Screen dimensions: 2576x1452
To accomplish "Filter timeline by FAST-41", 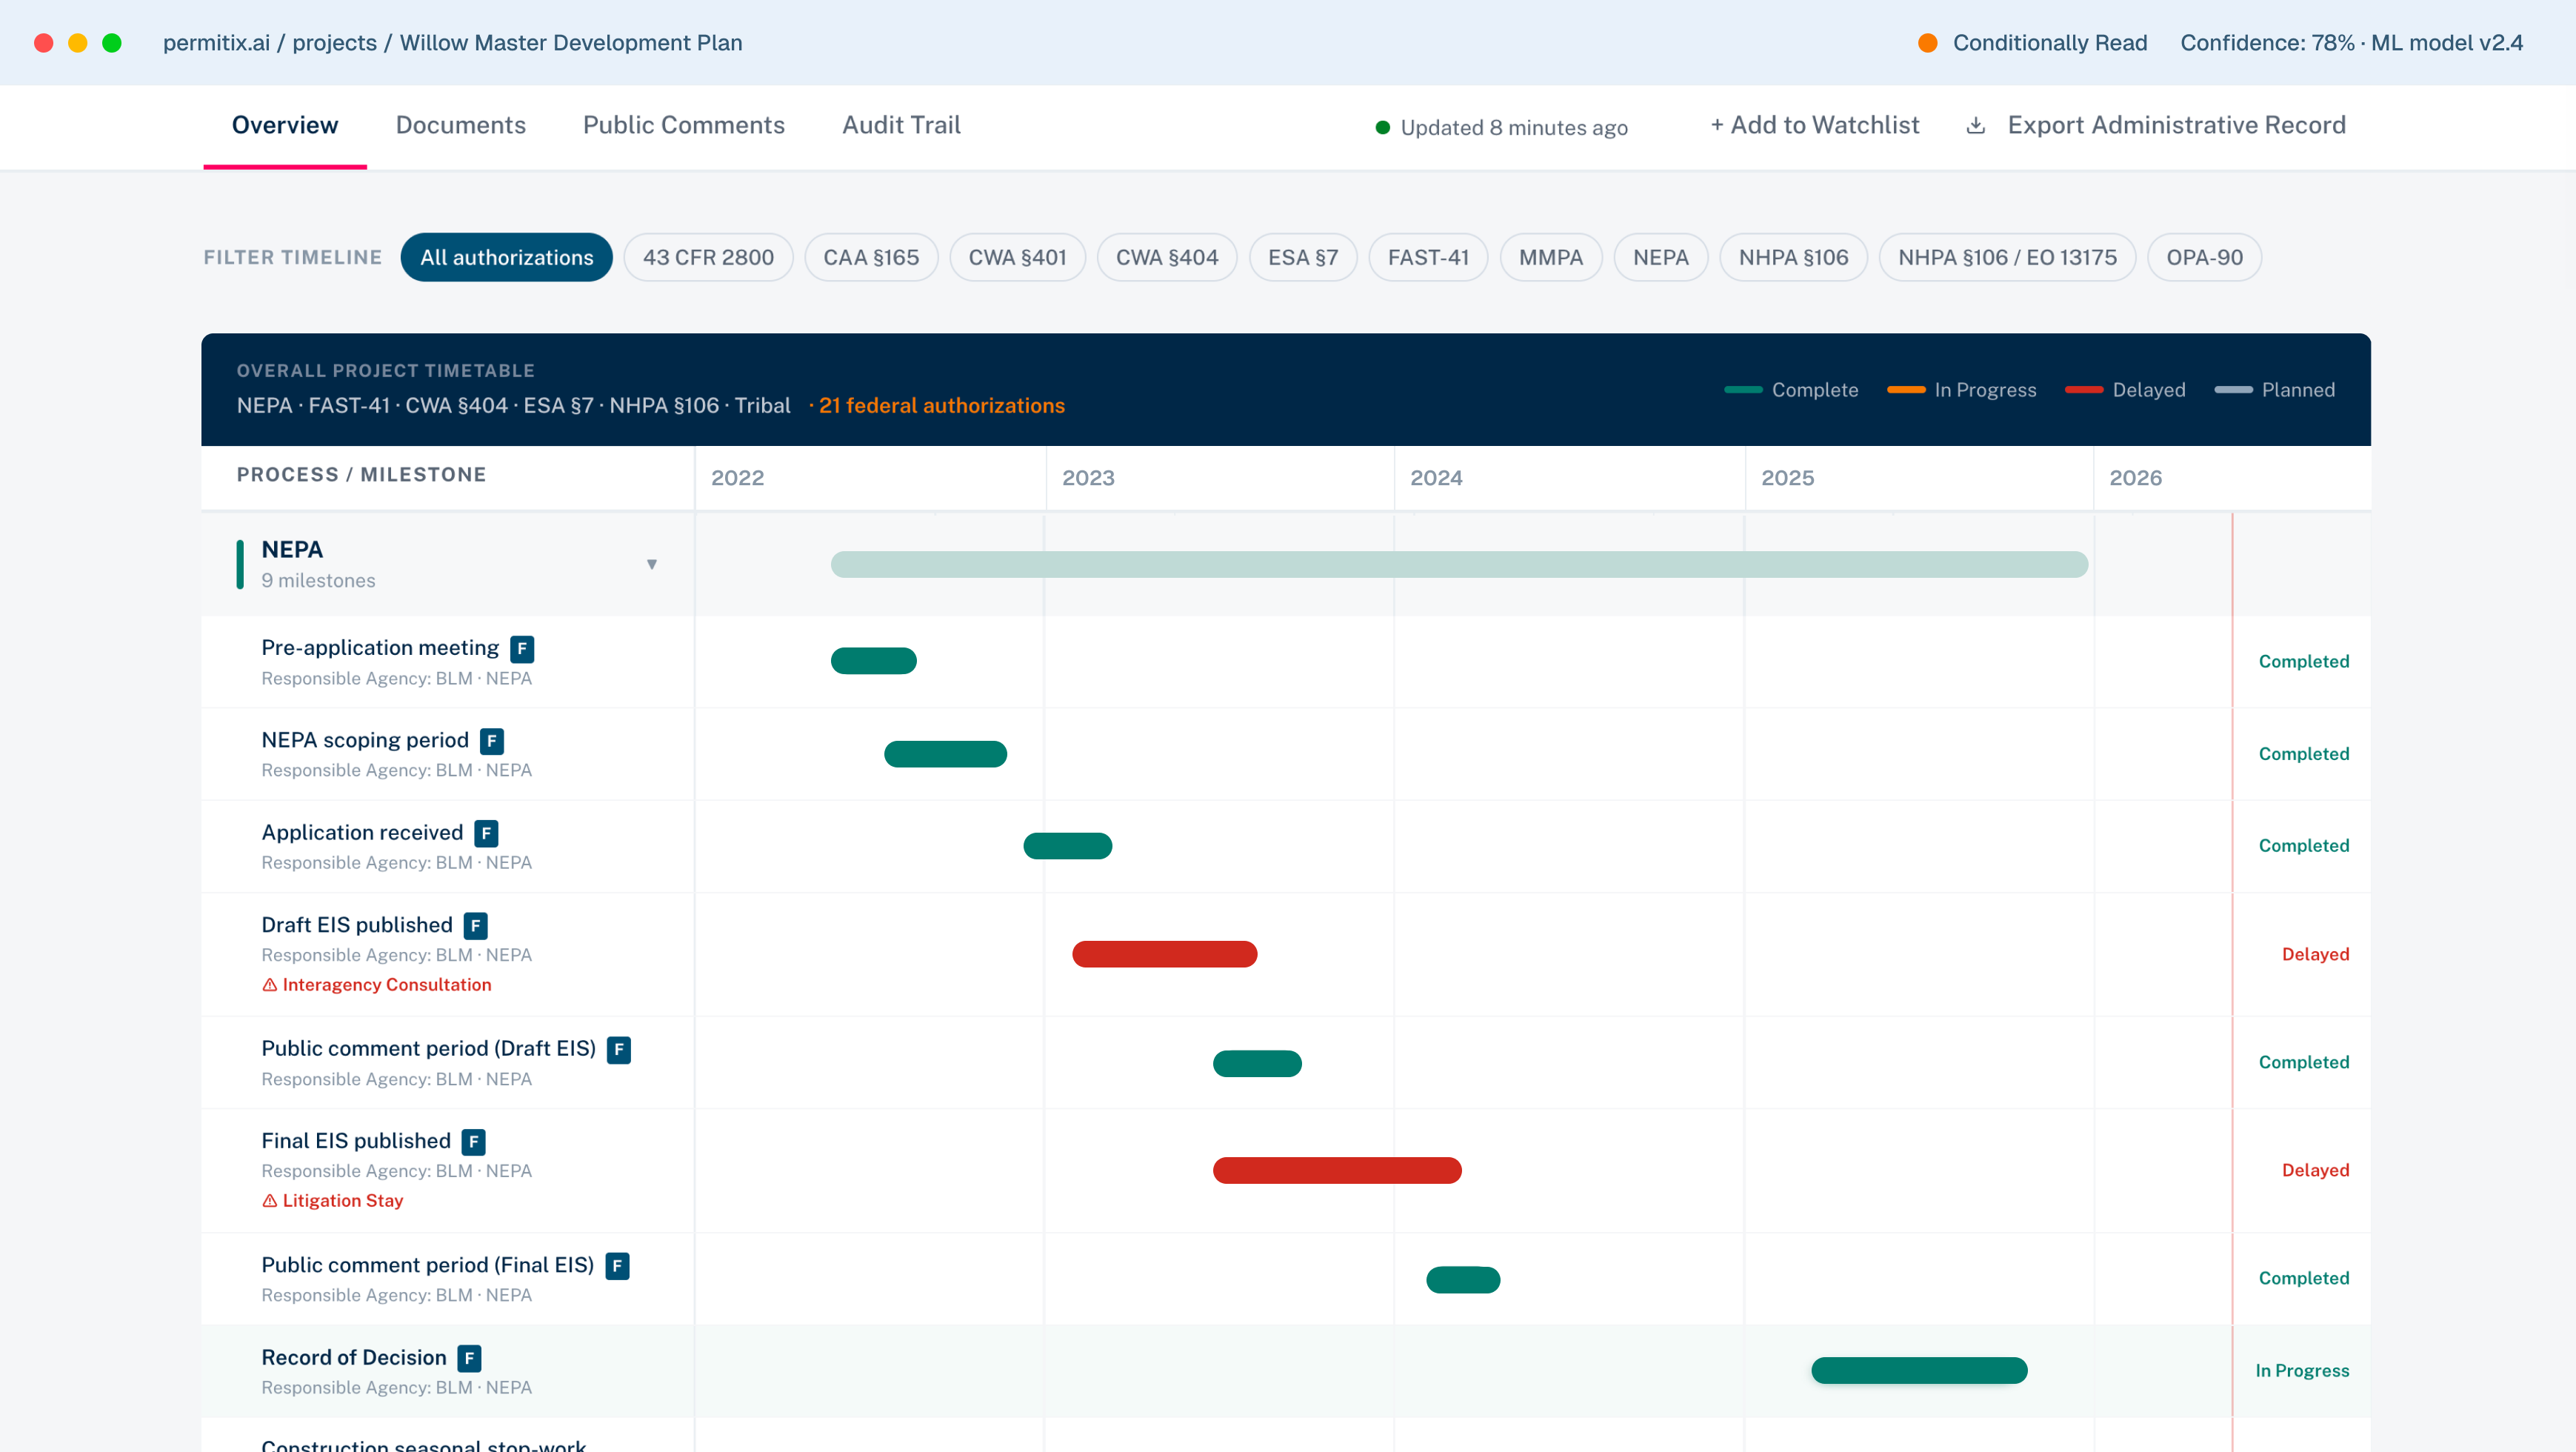I will point(1428,257).
